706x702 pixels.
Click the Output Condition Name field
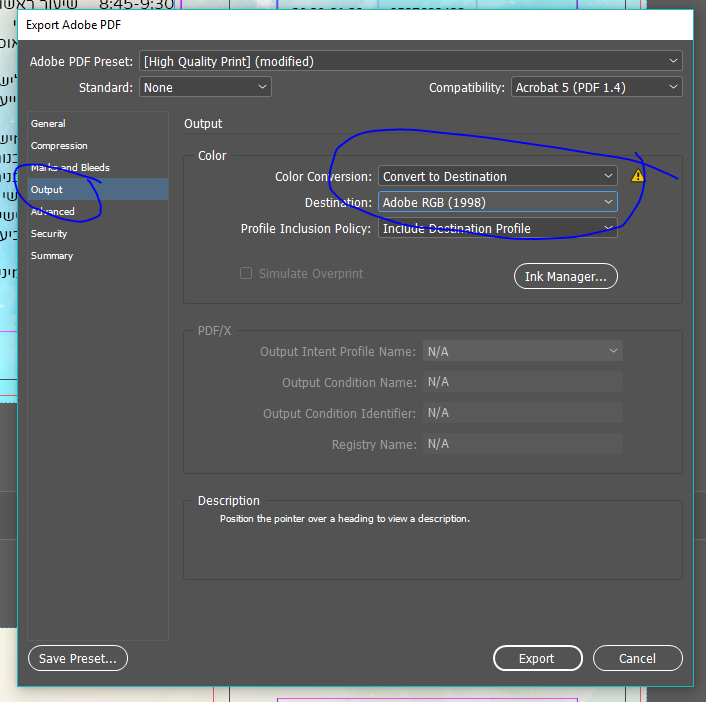click(x=523, y=382)
